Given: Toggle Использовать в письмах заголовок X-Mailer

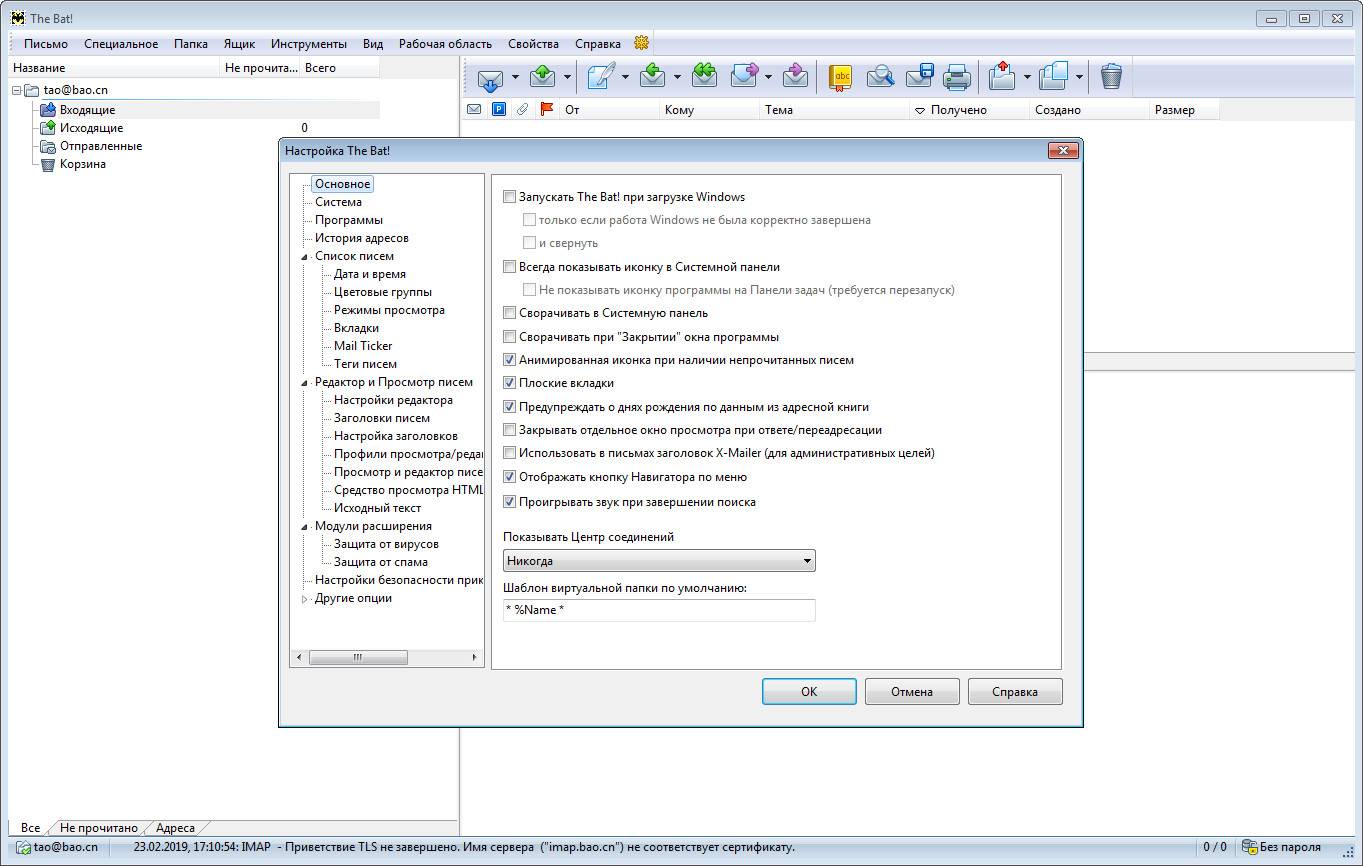Looking at the screenshot, I should (510, 453).
